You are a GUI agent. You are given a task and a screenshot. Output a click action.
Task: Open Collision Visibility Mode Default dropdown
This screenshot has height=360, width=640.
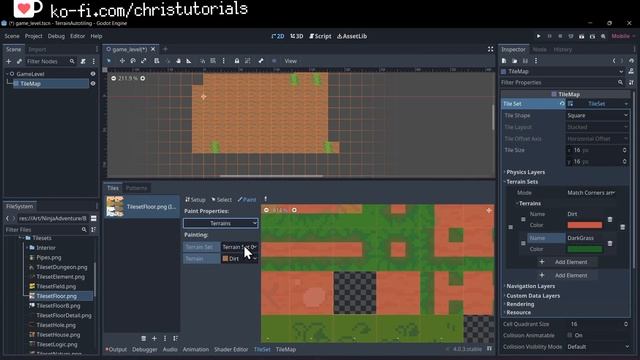(597, 347)
